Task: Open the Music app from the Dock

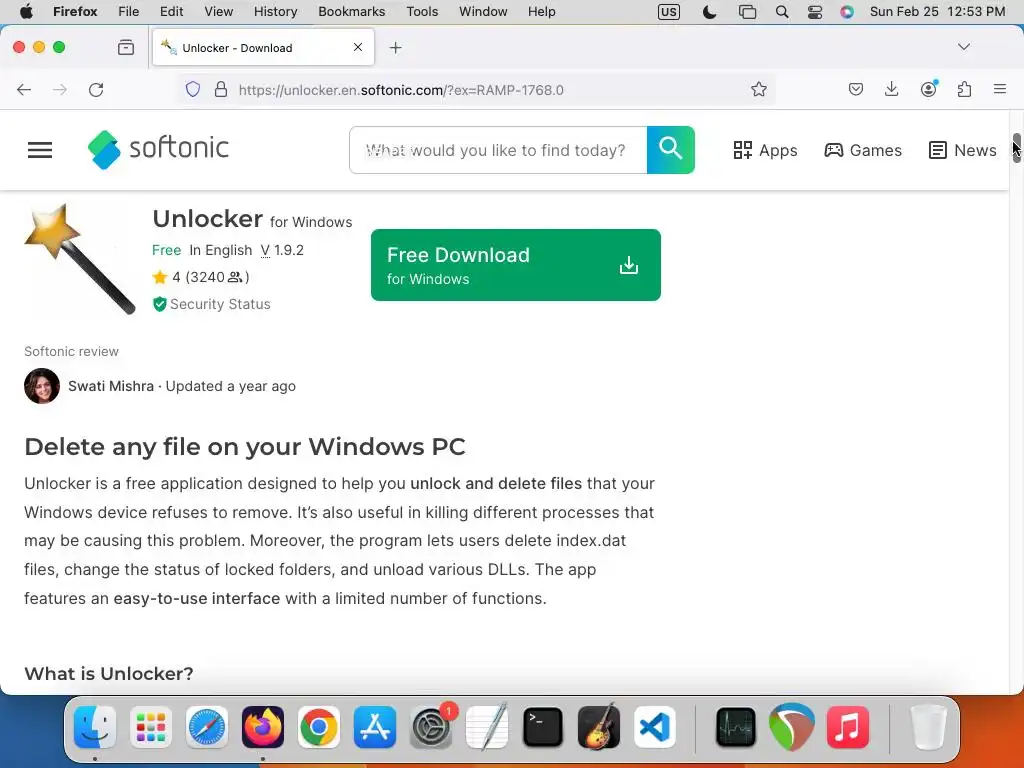Action: pyautogui.click(x=848, y=727)
